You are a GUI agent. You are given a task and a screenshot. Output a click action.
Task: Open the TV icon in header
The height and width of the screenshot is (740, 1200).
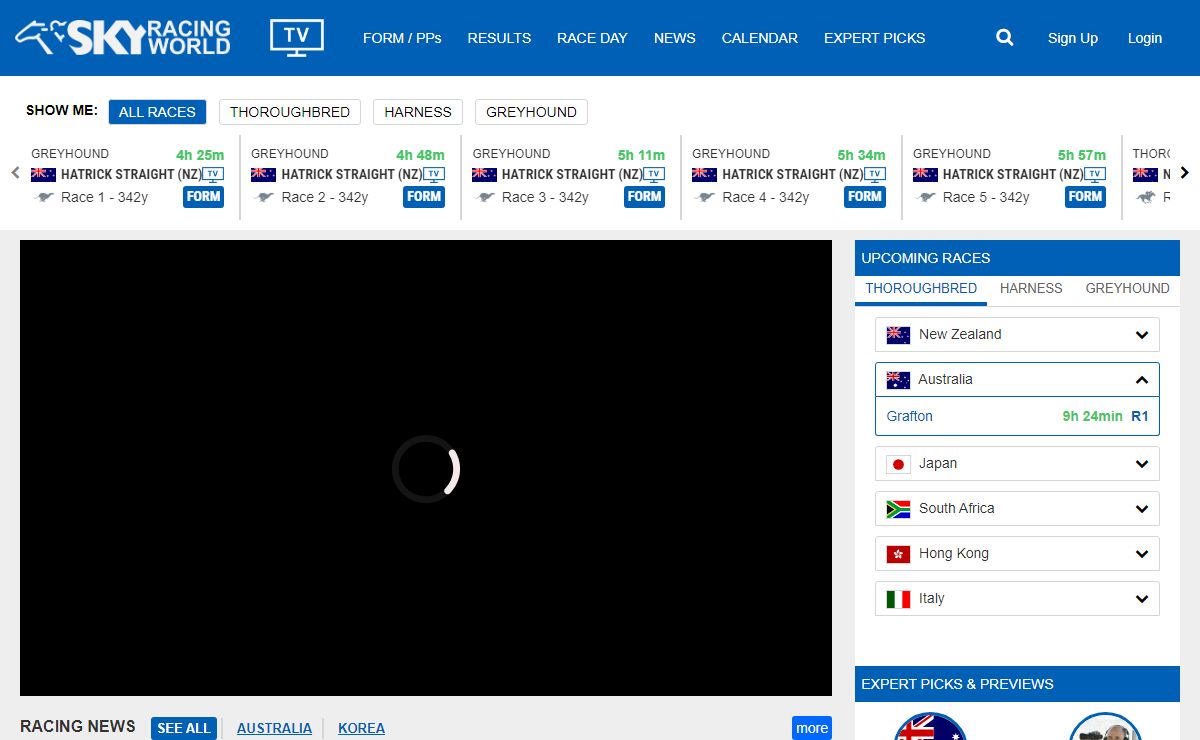pos(297,37)
